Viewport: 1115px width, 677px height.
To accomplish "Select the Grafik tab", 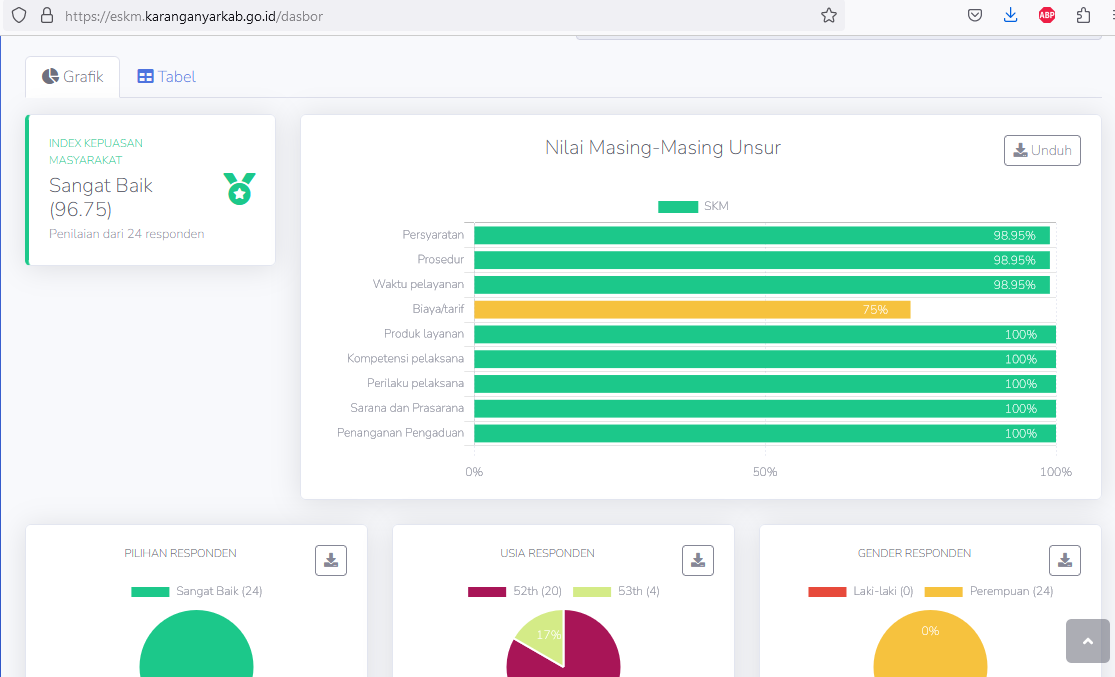I will click(73, 77).
